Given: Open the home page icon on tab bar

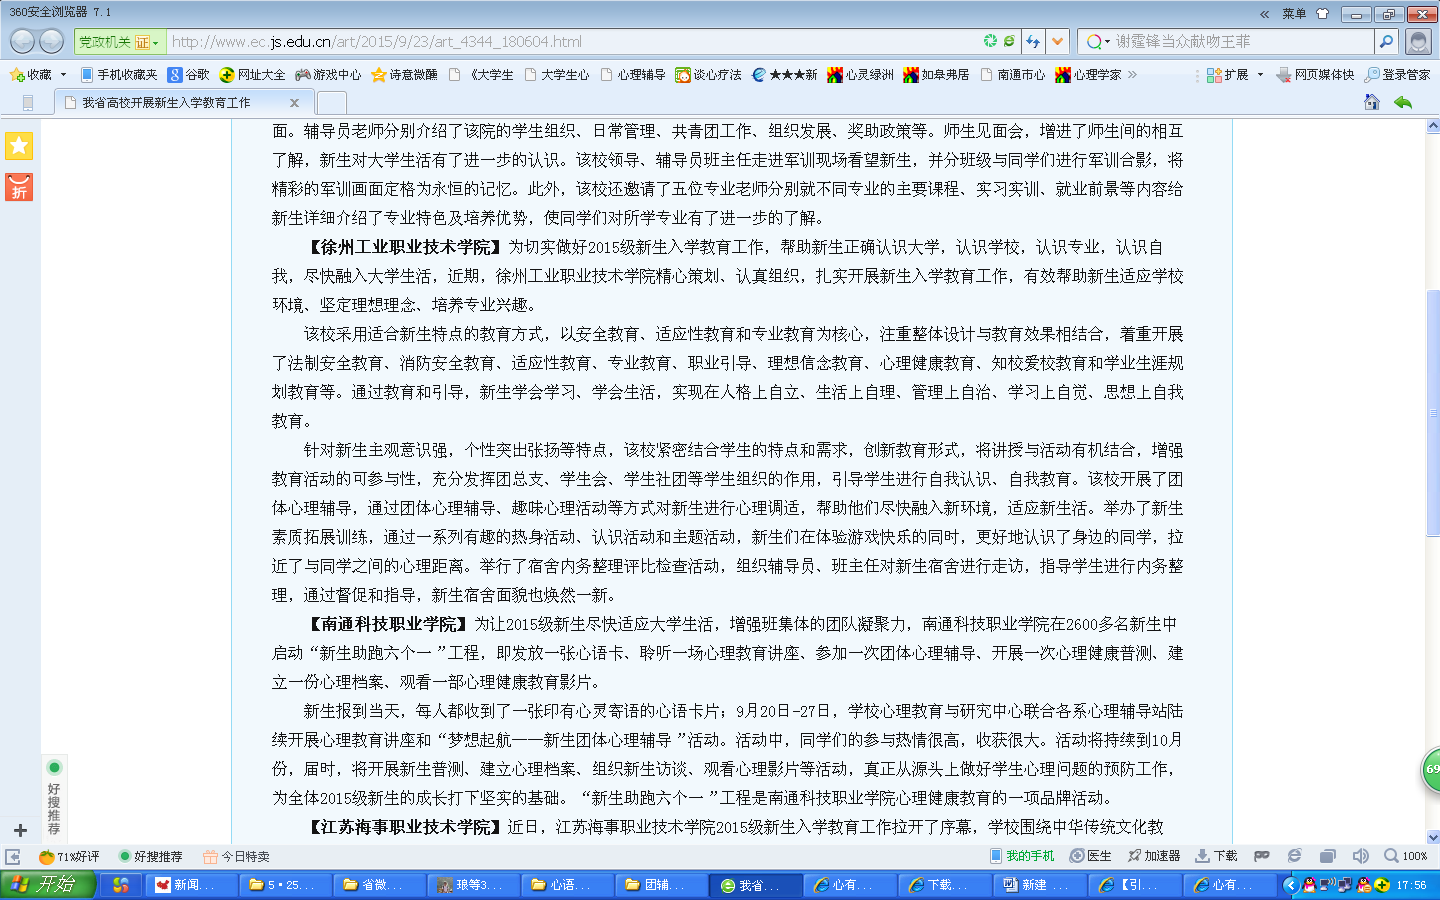Looking at the screenshot, I should click(x=1371, y=102).
